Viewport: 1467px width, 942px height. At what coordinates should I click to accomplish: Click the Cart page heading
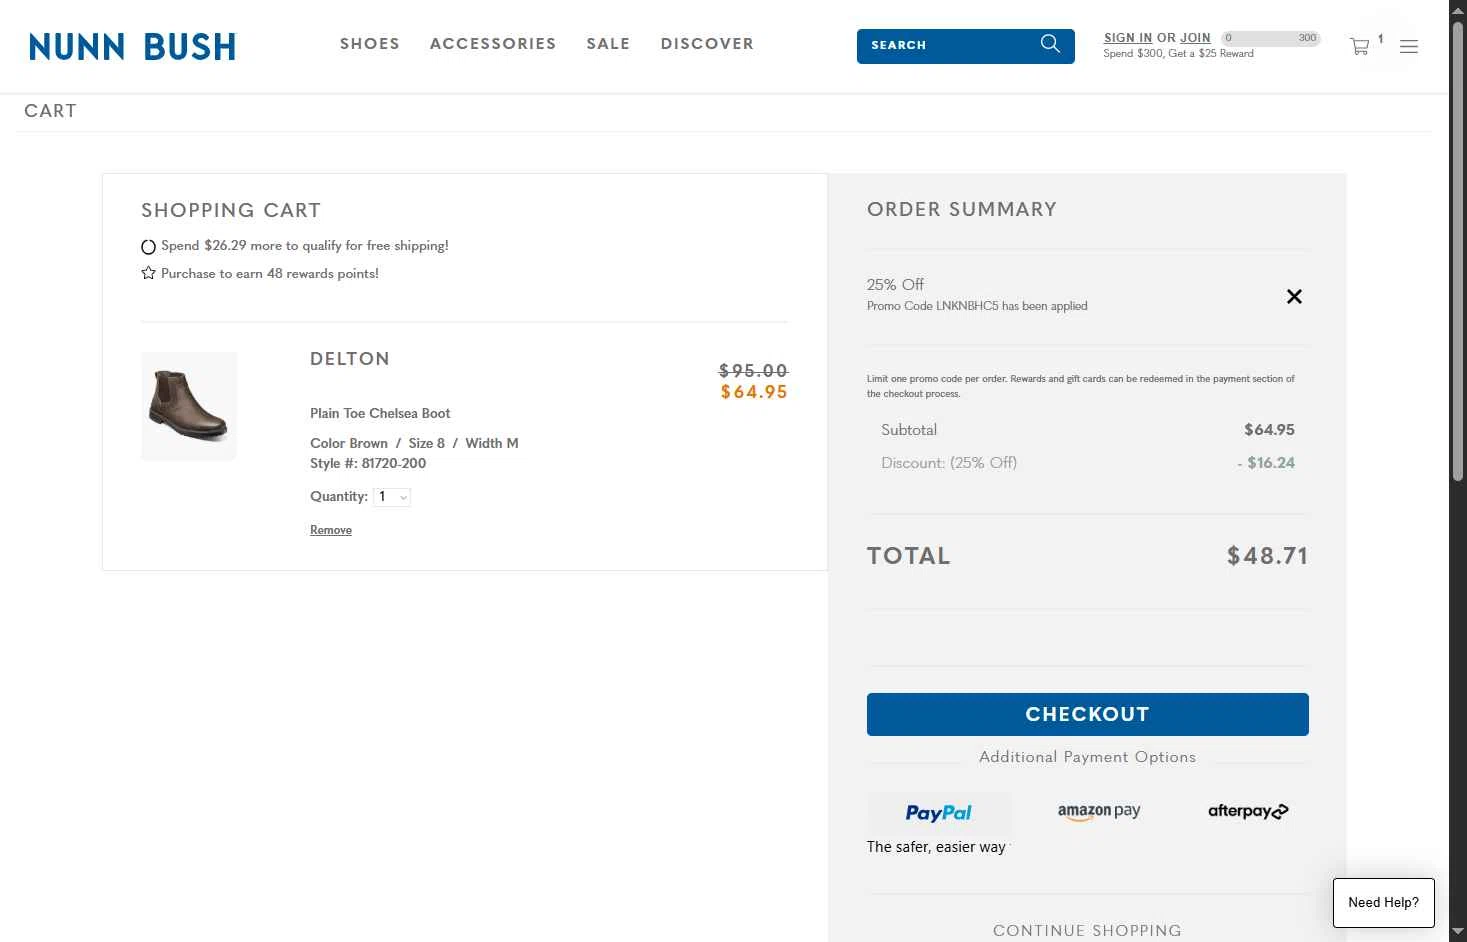point(50,111)
